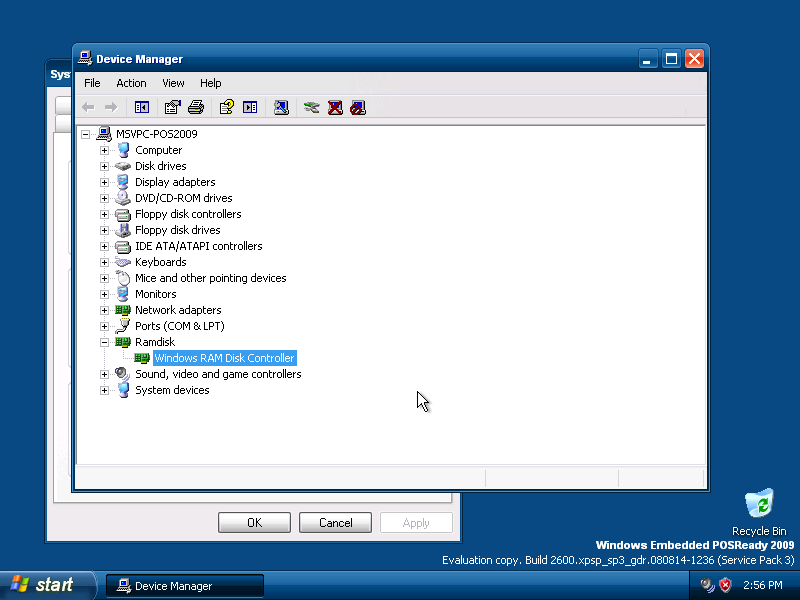
Task: Click the volume tray icon
Action: tap(707, 585)
